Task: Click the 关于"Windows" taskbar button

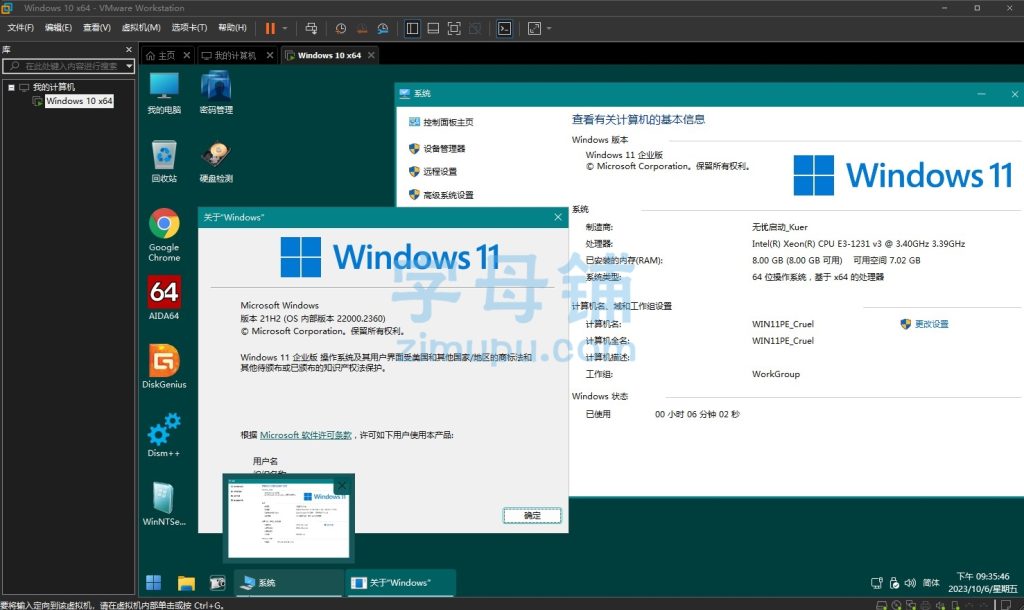Action: click(x=400, y=583)
